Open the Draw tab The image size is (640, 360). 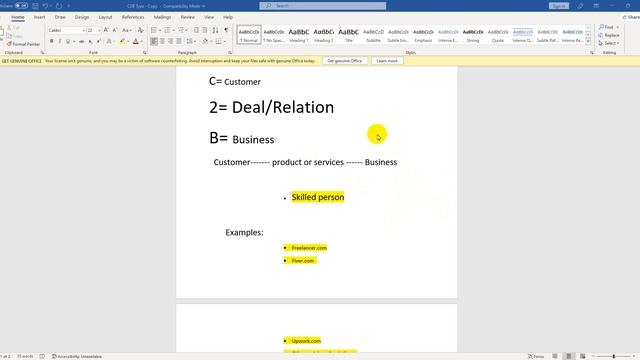[x=60, y=17]
